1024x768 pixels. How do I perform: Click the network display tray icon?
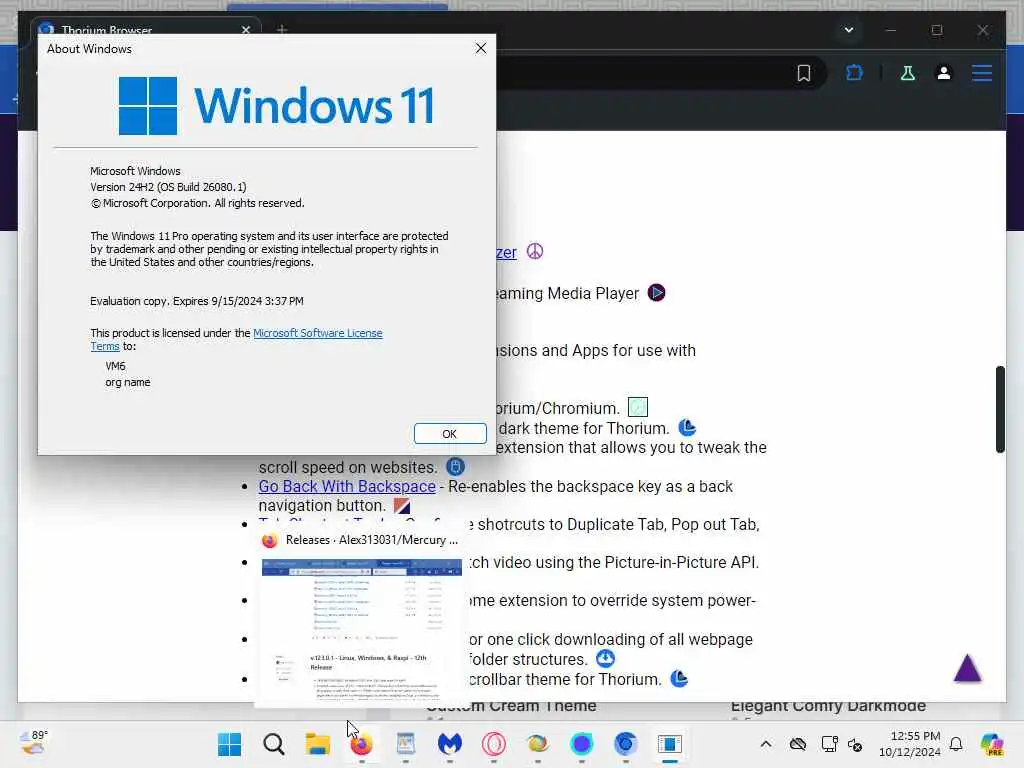[x=829, y=744]
